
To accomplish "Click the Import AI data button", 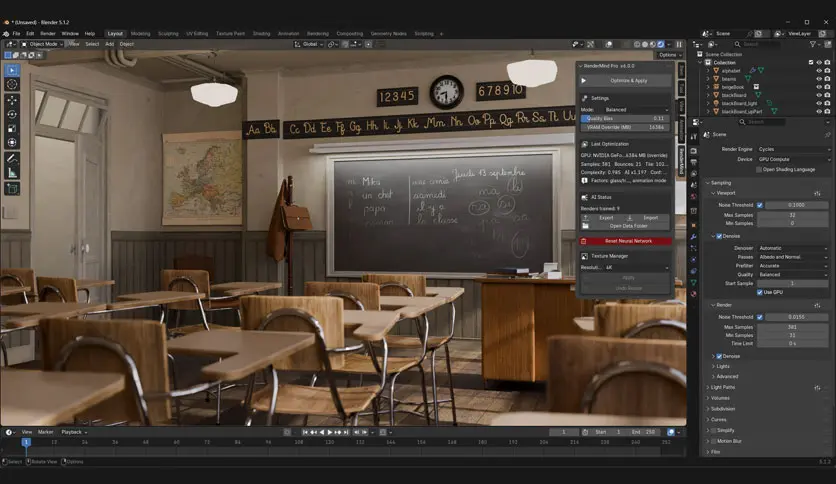I will (x=647, y=218).
